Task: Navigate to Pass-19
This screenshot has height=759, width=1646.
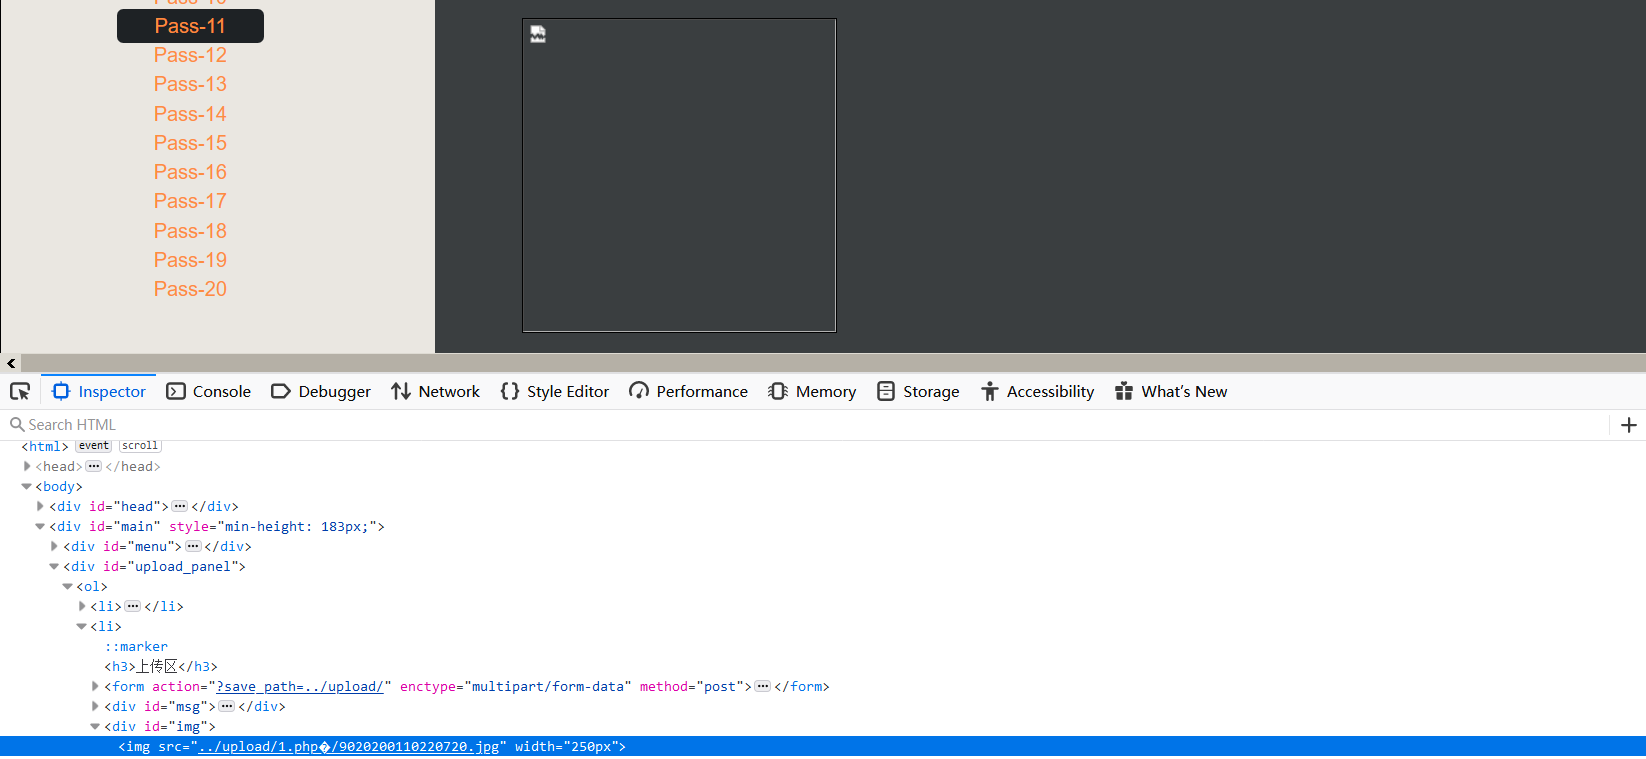Action: pyautogui.click(x=190, y=260)
